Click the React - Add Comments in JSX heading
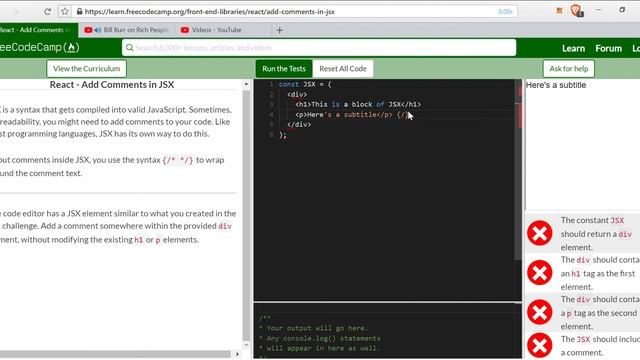 112,84
